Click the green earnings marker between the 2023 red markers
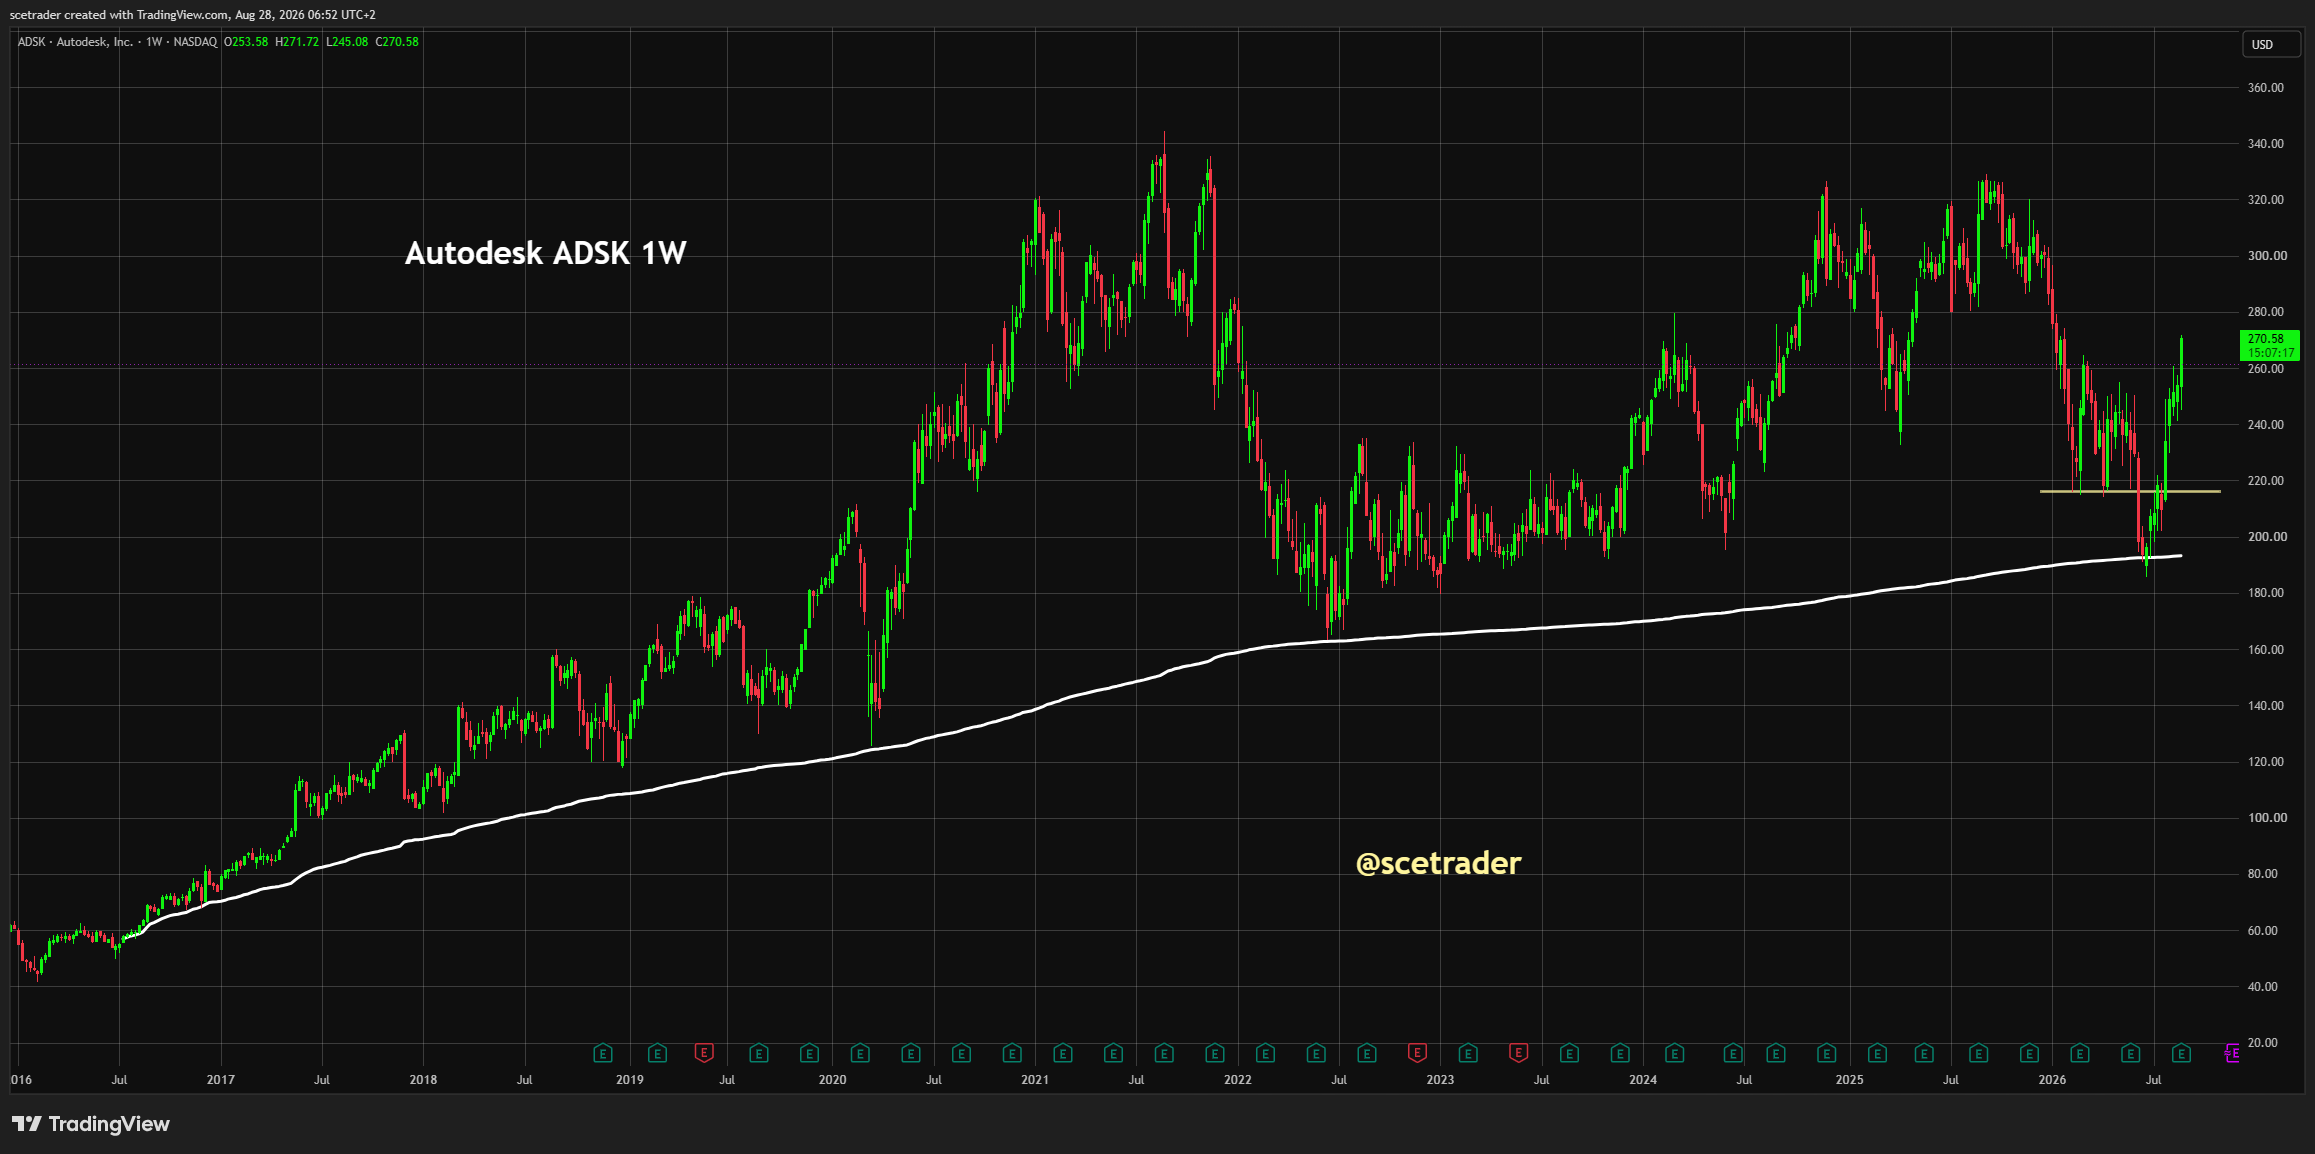The image size is (2315, 1154). tap(1468, 1053)
